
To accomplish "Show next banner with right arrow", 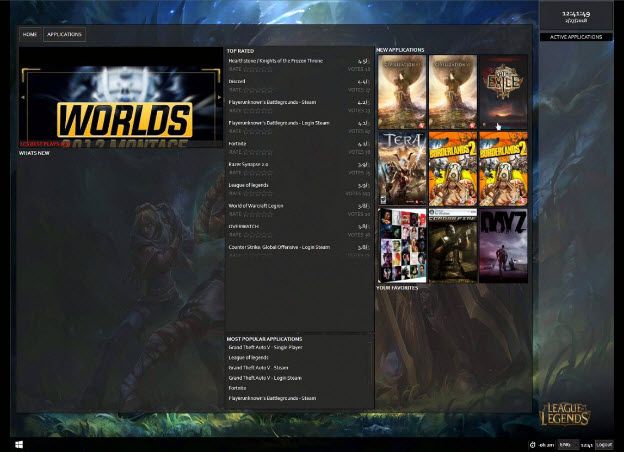I will tap(219, 97).
